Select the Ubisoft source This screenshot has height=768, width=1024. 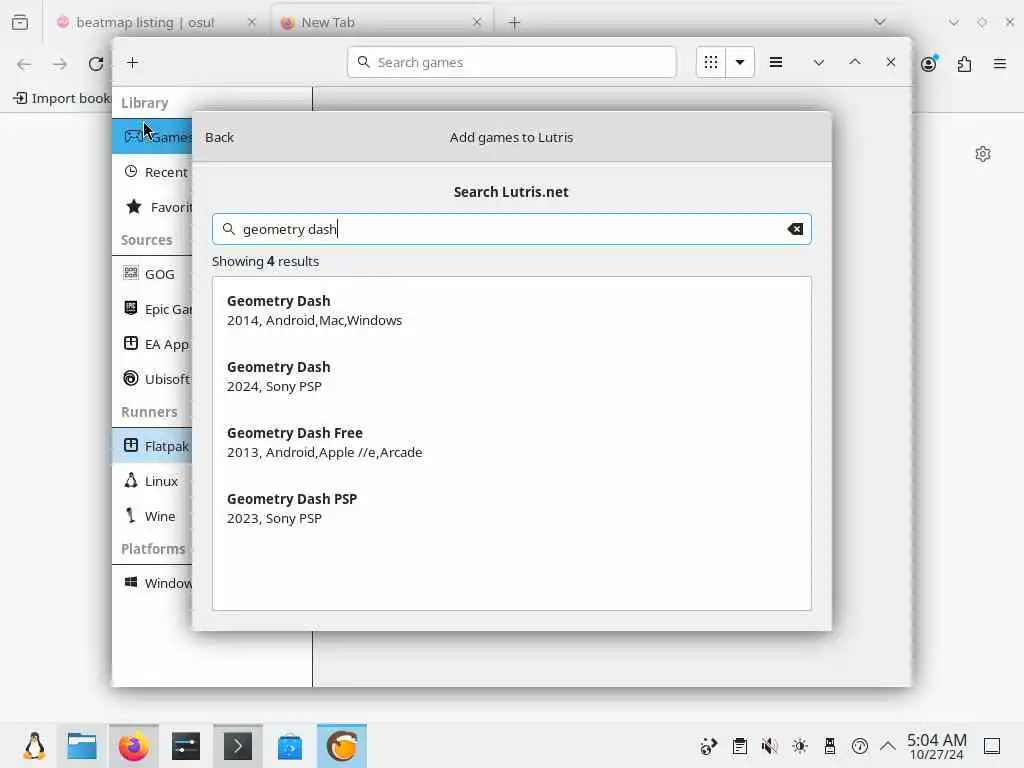152,379
